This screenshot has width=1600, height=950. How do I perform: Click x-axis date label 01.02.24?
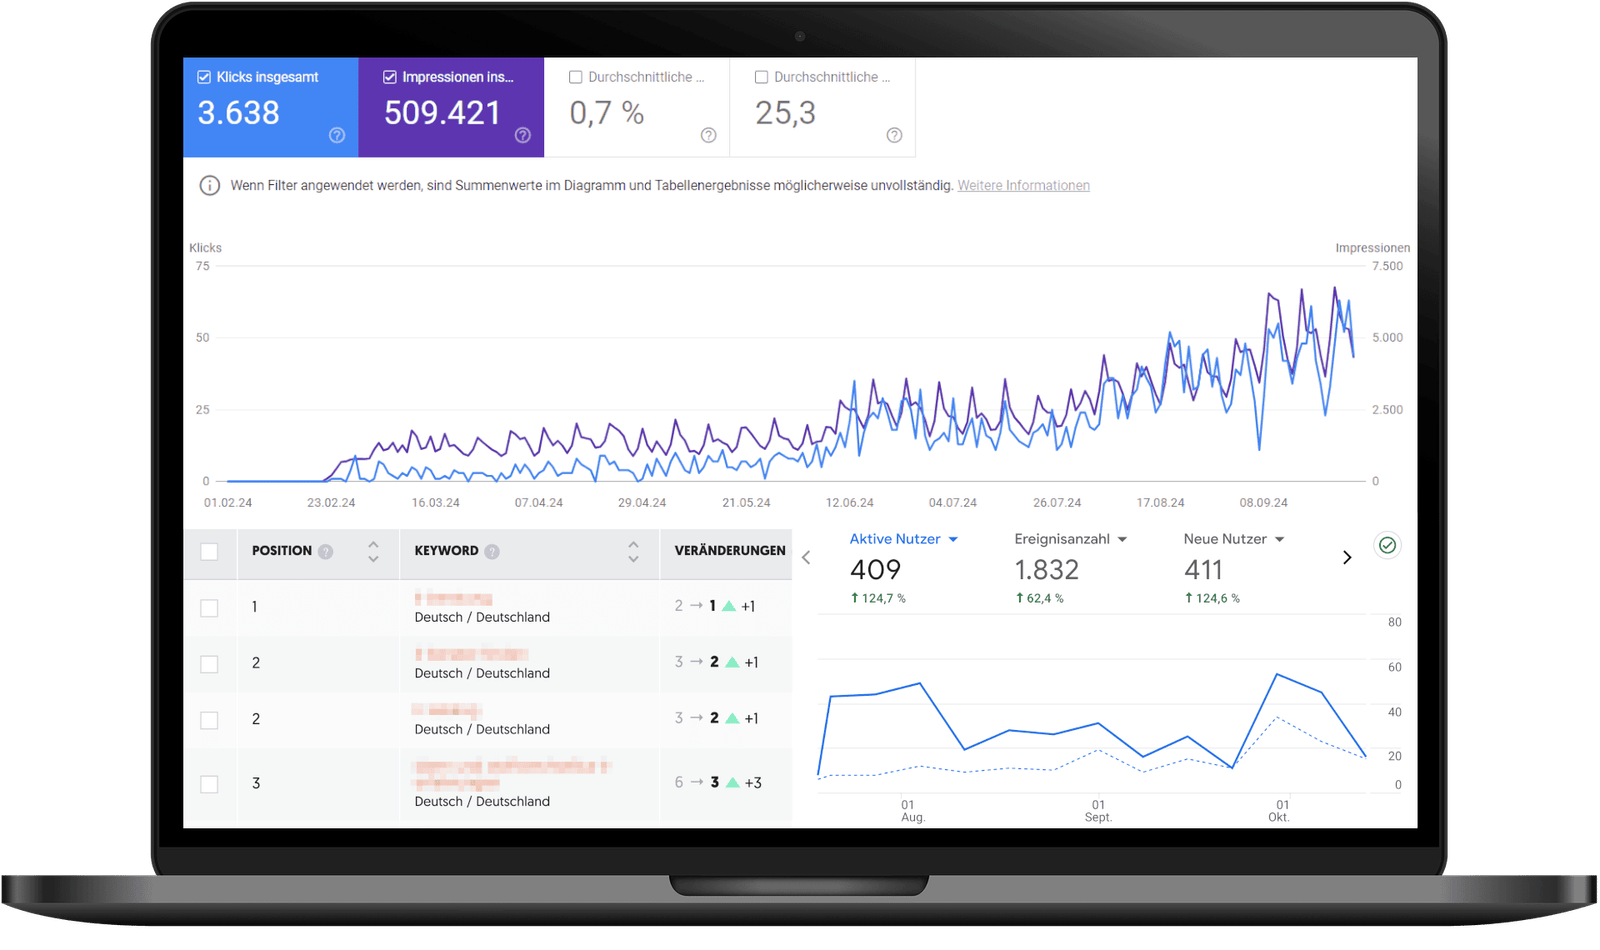click(x=228, y=503)
